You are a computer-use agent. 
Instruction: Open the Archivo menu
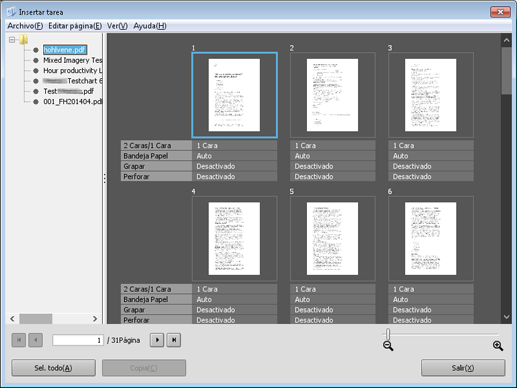tap(25, 26)
